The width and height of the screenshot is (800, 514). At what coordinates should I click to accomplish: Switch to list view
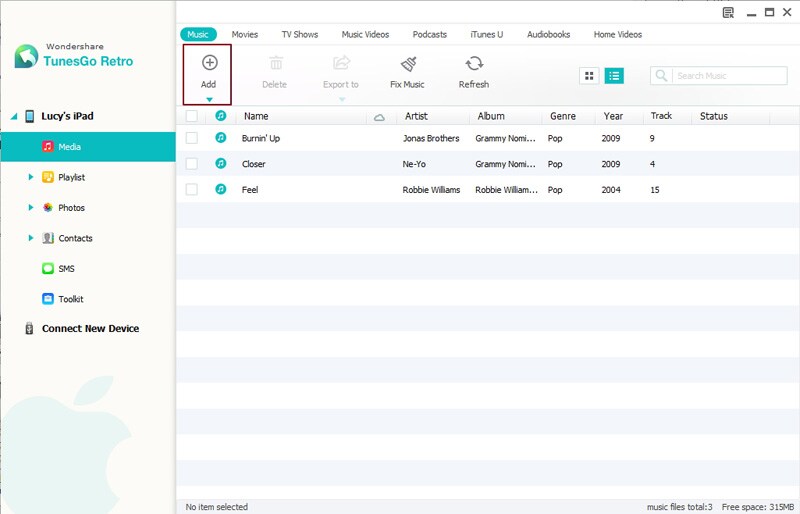coord(614,76)
